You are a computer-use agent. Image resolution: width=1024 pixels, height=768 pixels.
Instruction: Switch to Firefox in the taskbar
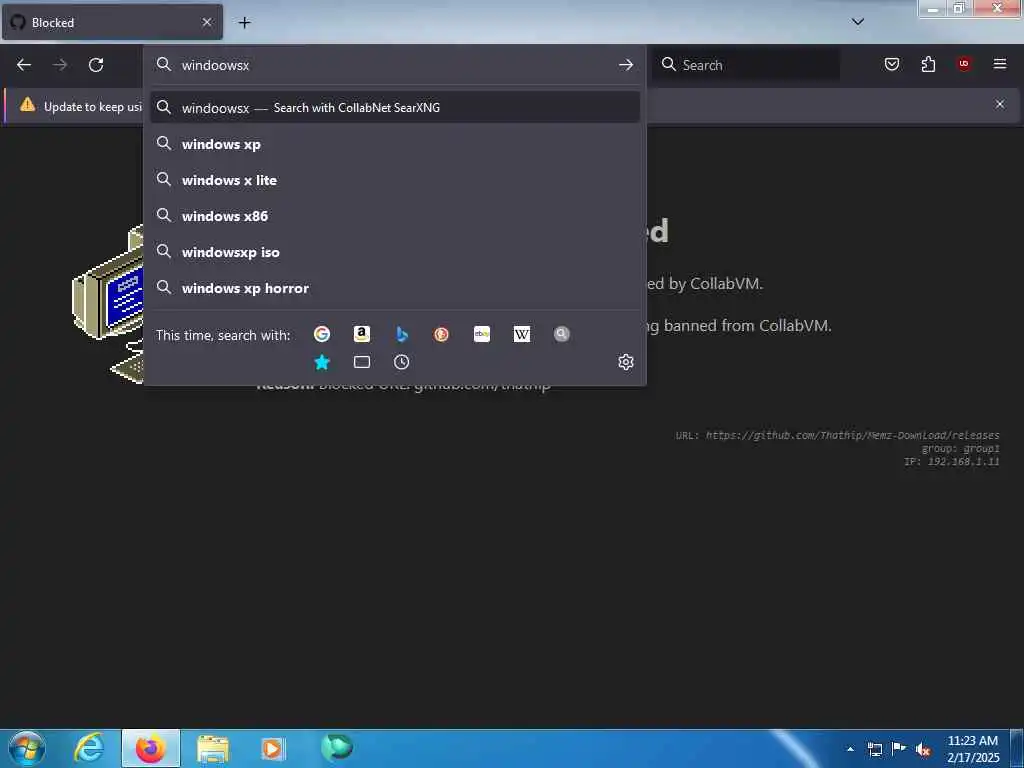151,748
